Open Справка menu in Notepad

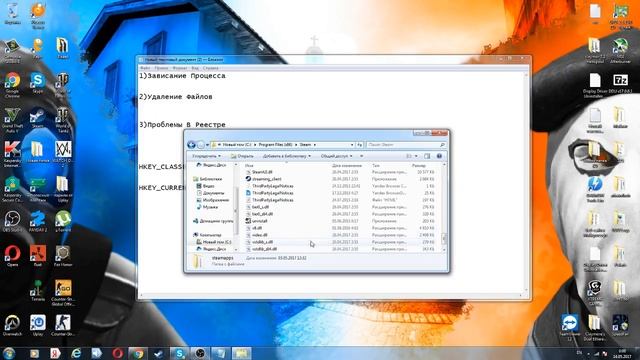[x=211, y=68]
